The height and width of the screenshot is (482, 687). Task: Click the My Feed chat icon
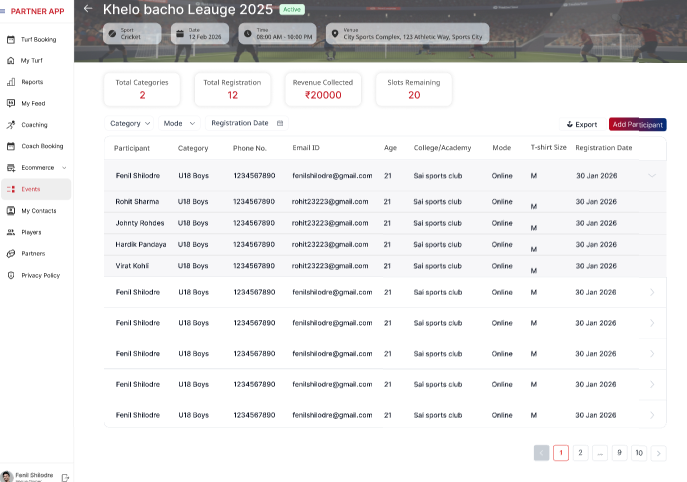(x=11, y=103)
